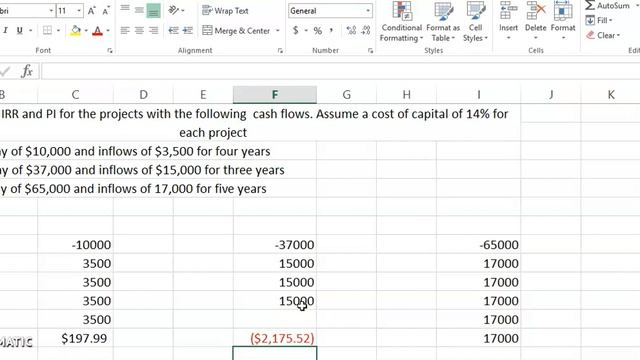
Task: Align text right
Action: (x=153, y=30)
